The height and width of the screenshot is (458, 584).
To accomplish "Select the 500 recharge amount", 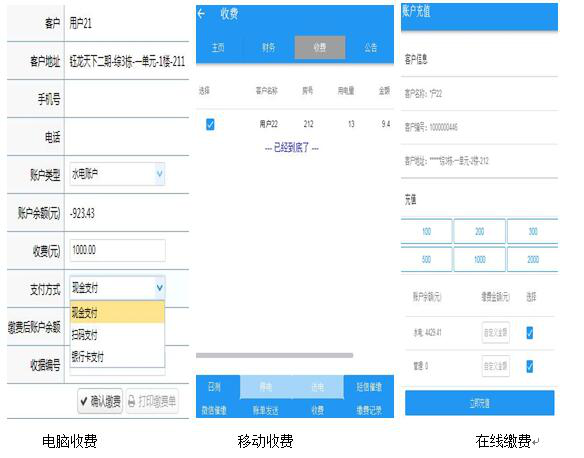I will tap(426, 260).
